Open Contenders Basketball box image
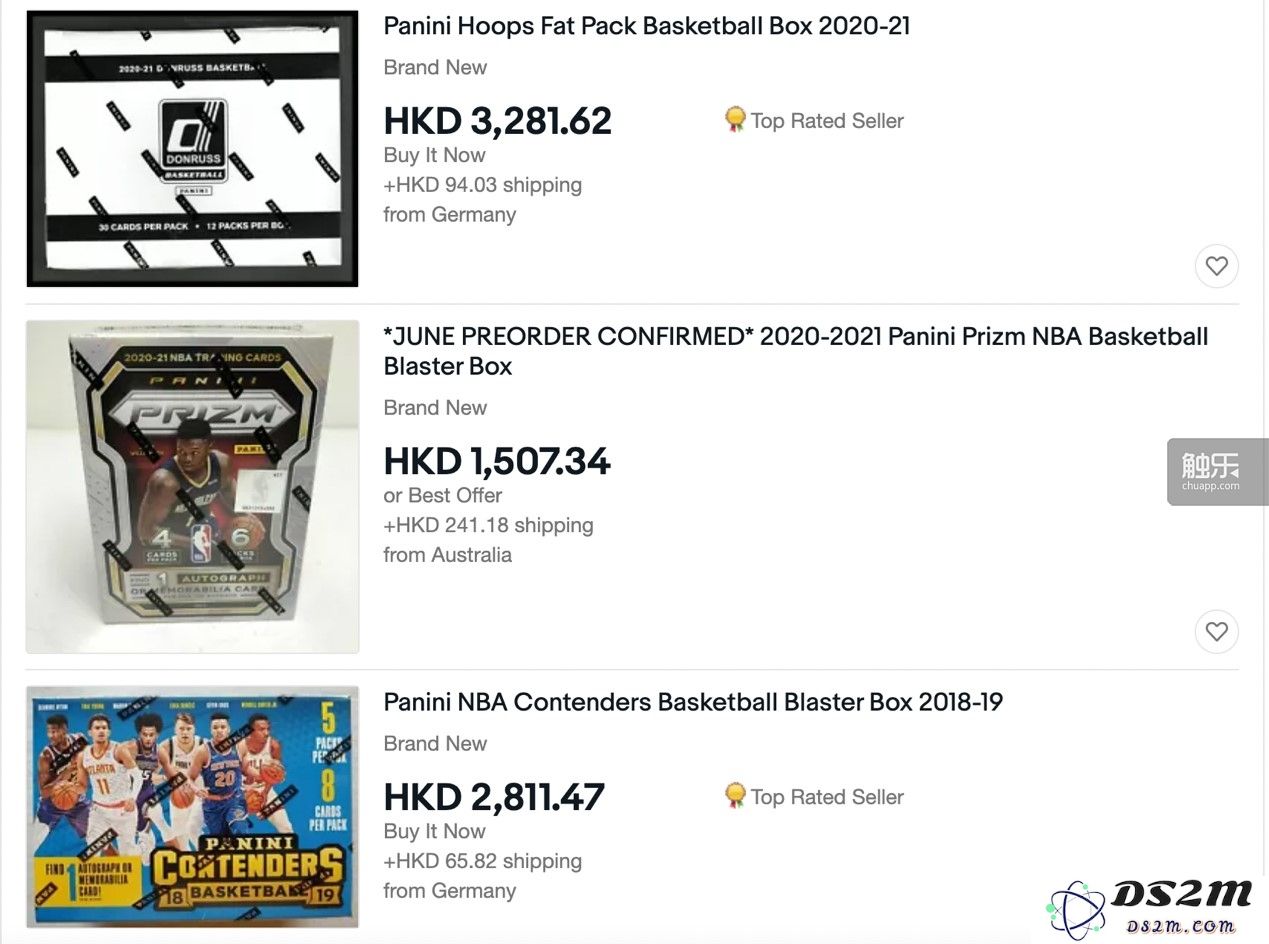Image resolution: width=1269 pixels, height=944 pixels. 192,806
